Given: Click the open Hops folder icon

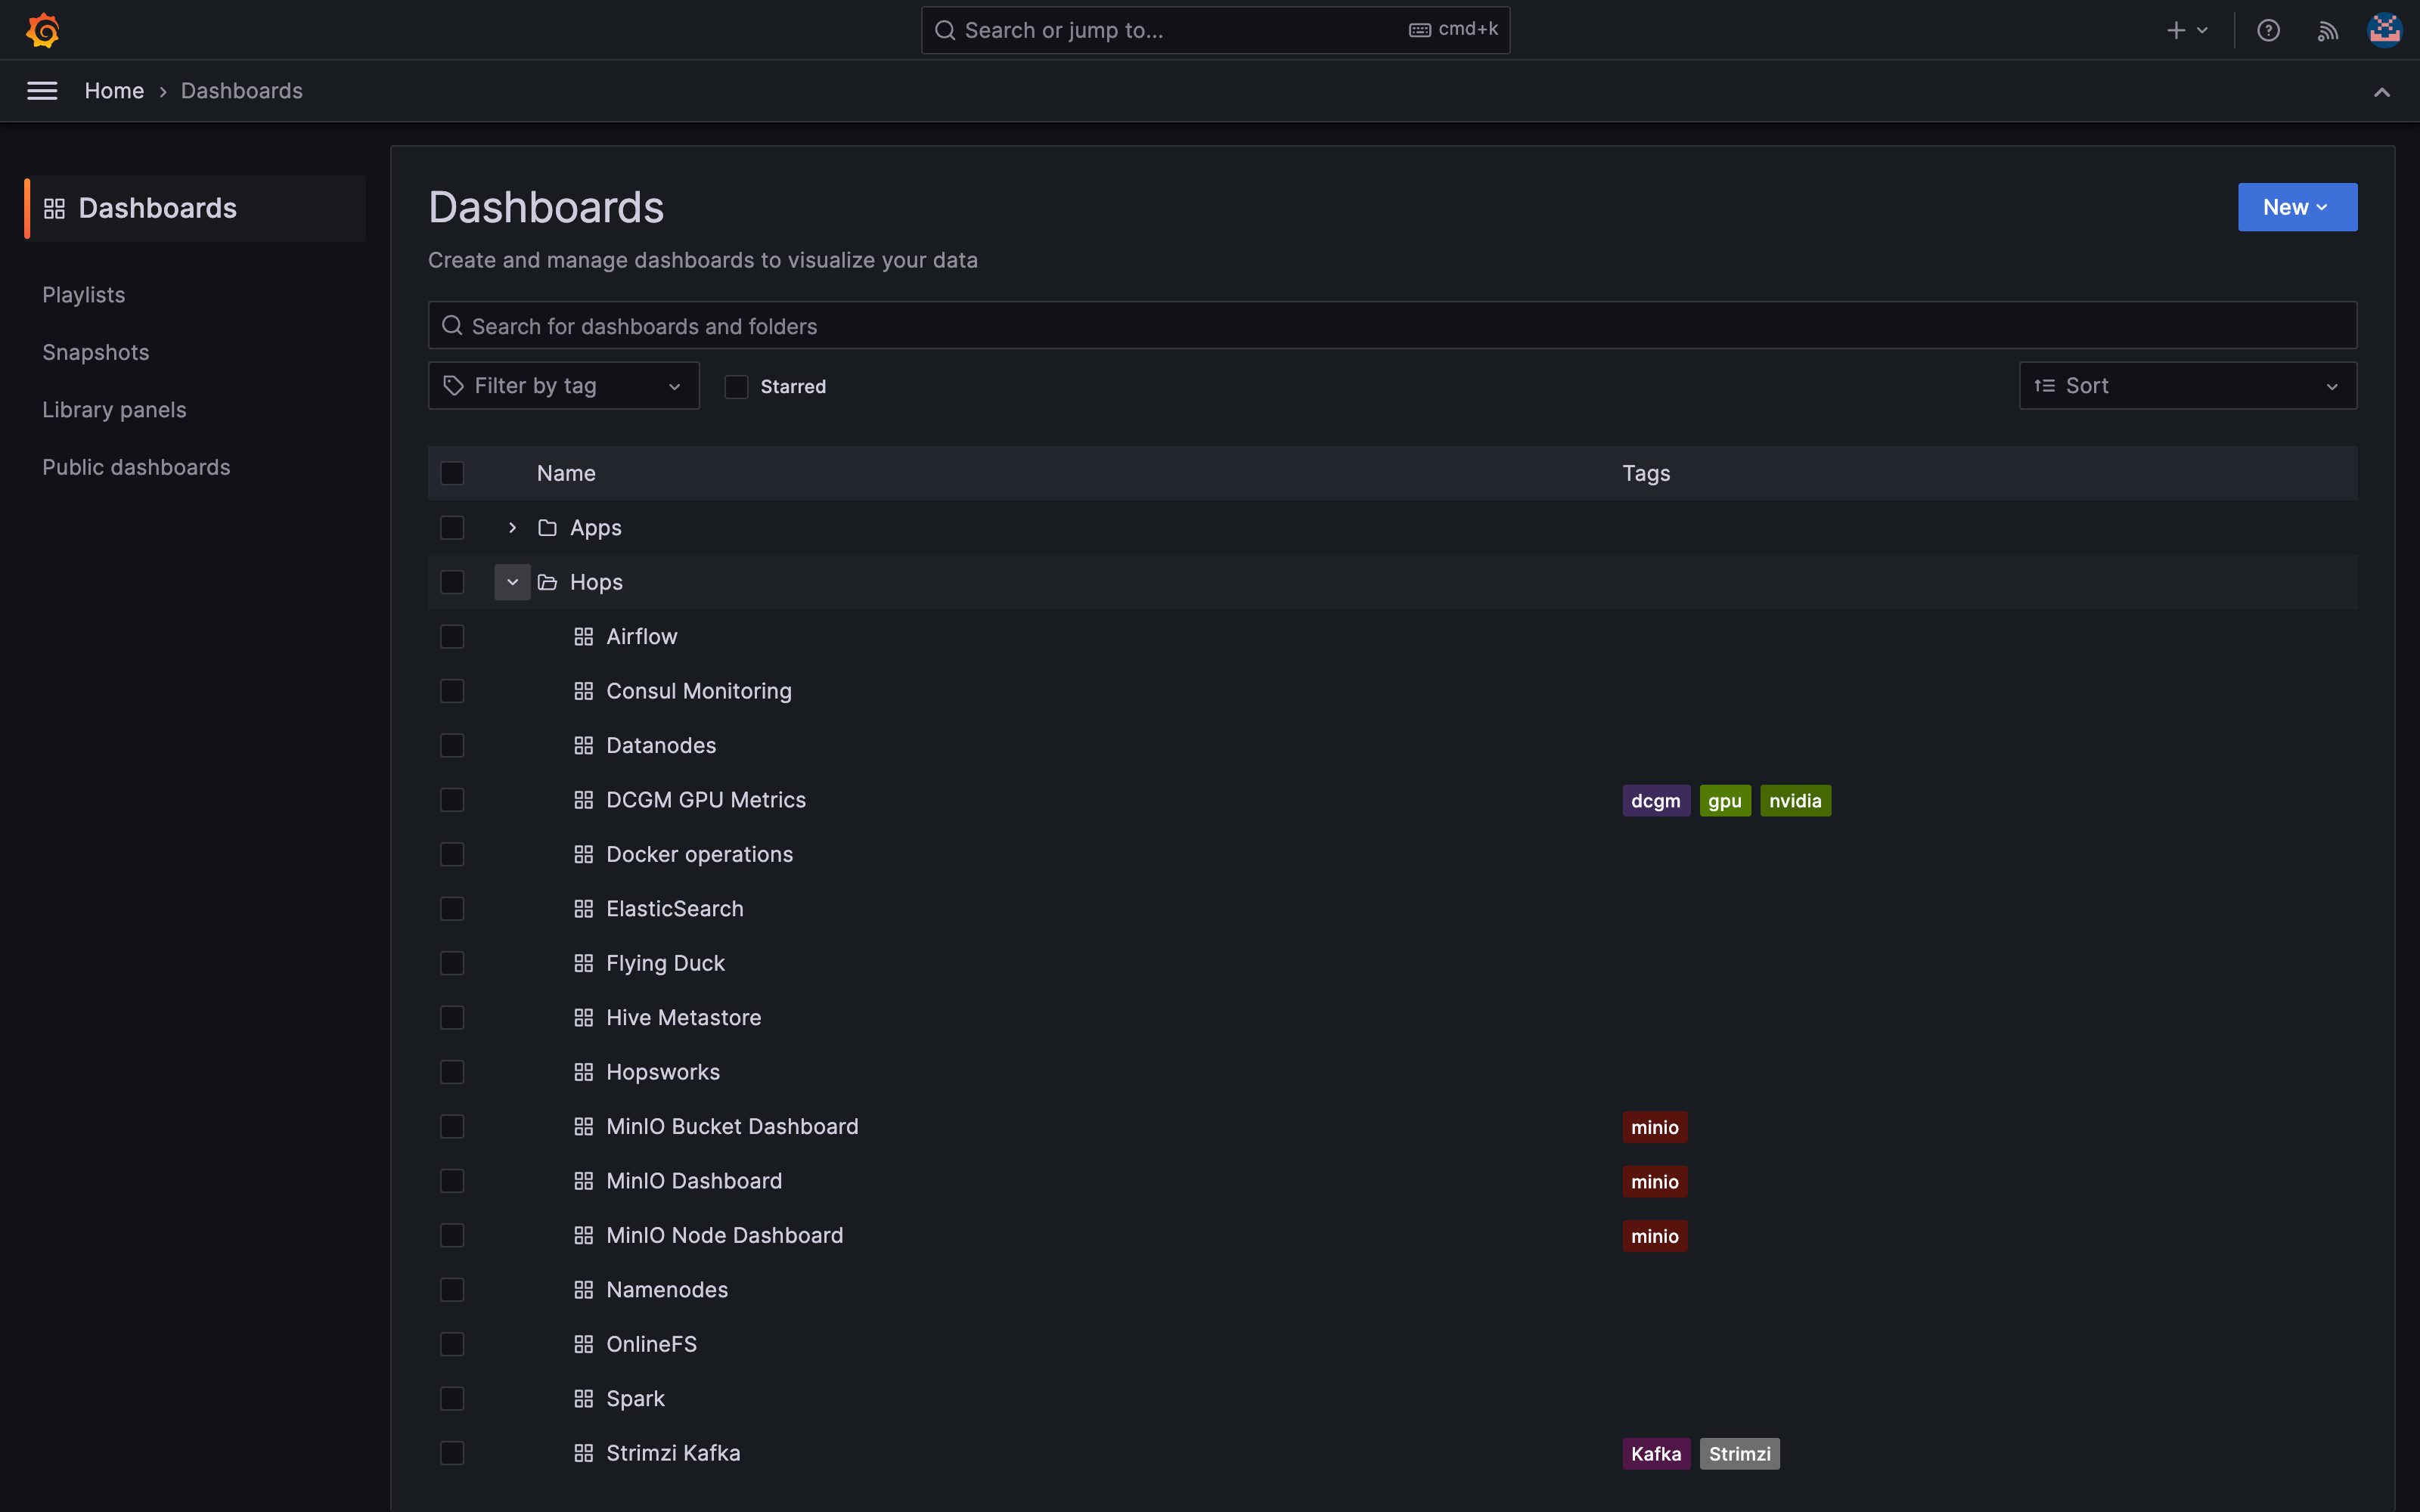Looking at the screenshot, I should pyautogui.click(x=547, y=582).
